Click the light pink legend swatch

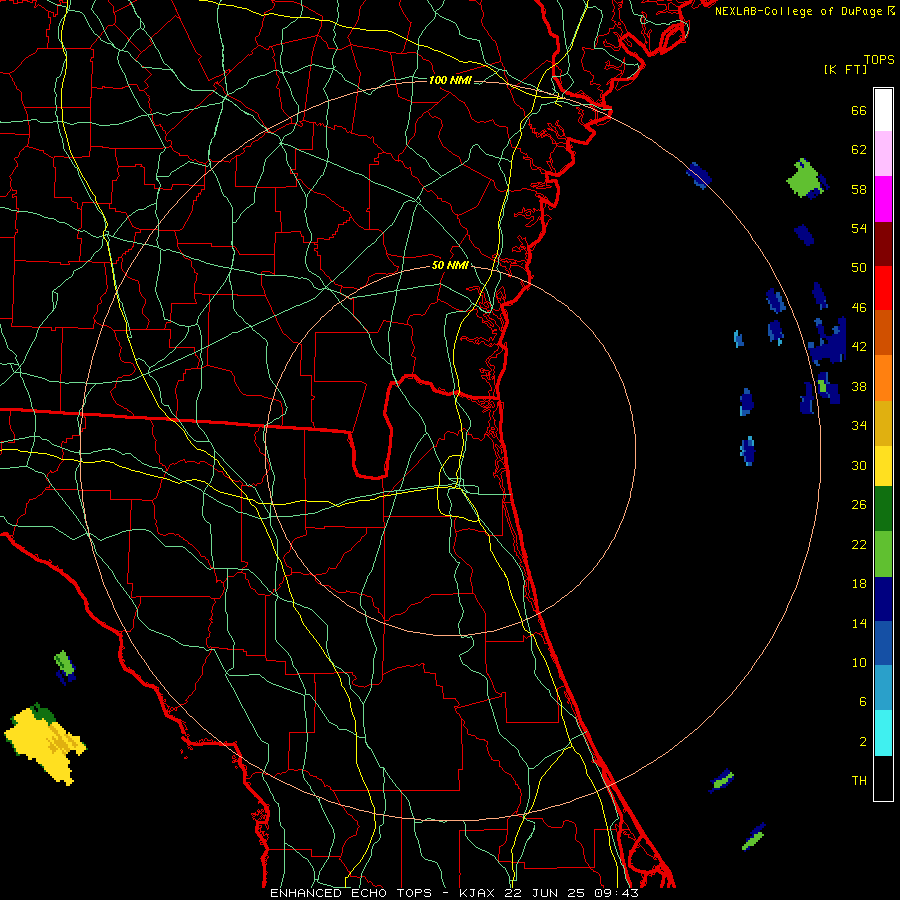pyautogui.click(x=883, y=153)
